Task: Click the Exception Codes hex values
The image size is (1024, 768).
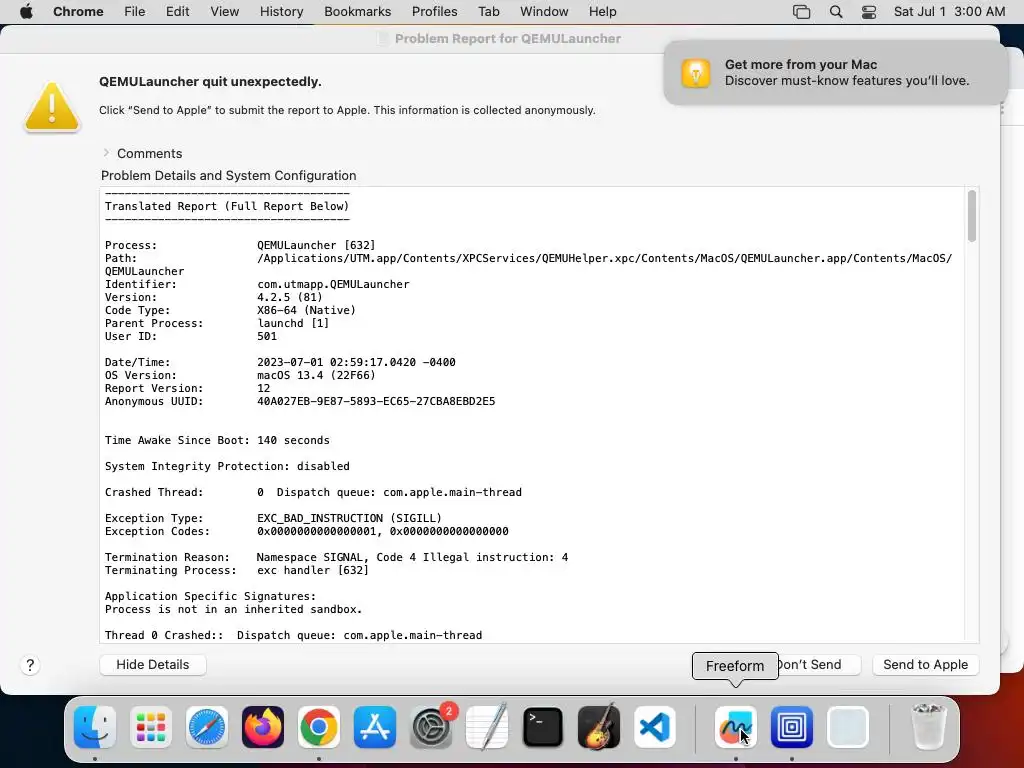Action: tap(383, 532)
